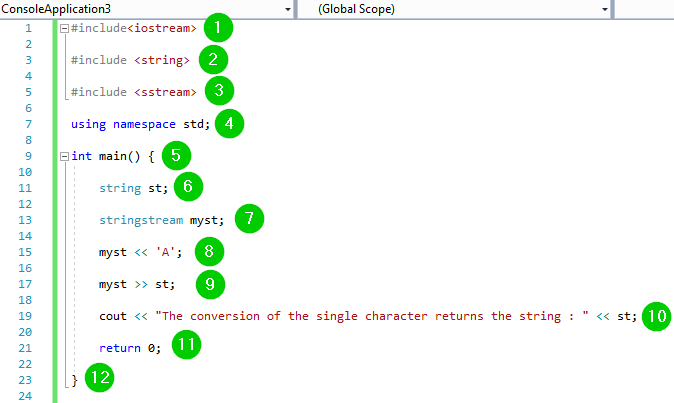674x403 pixels.
Task: Click the green badge numbered 1
Action: [x=218, y=27]
